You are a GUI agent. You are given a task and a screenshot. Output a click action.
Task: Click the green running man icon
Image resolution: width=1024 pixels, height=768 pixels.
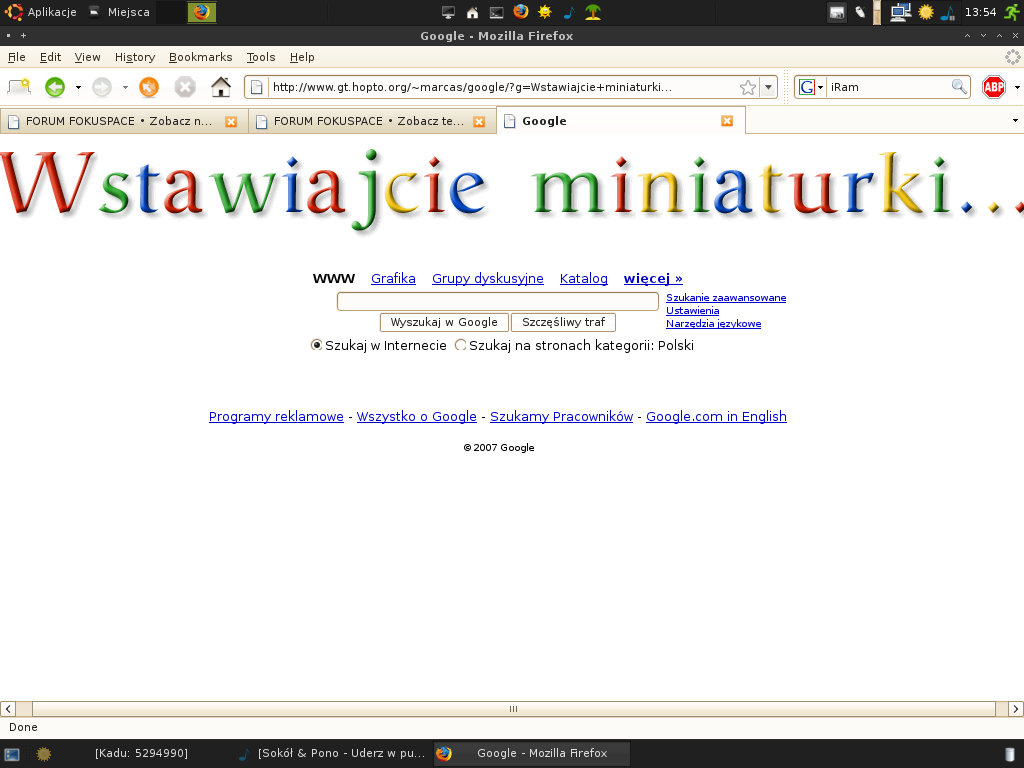point(1012,12)
